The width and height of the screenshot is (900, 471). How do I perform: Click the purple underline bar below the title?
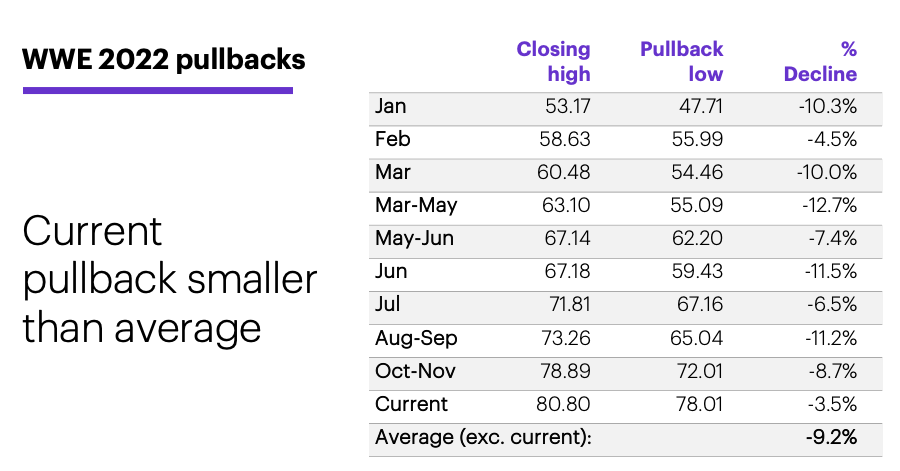(158, 90)
